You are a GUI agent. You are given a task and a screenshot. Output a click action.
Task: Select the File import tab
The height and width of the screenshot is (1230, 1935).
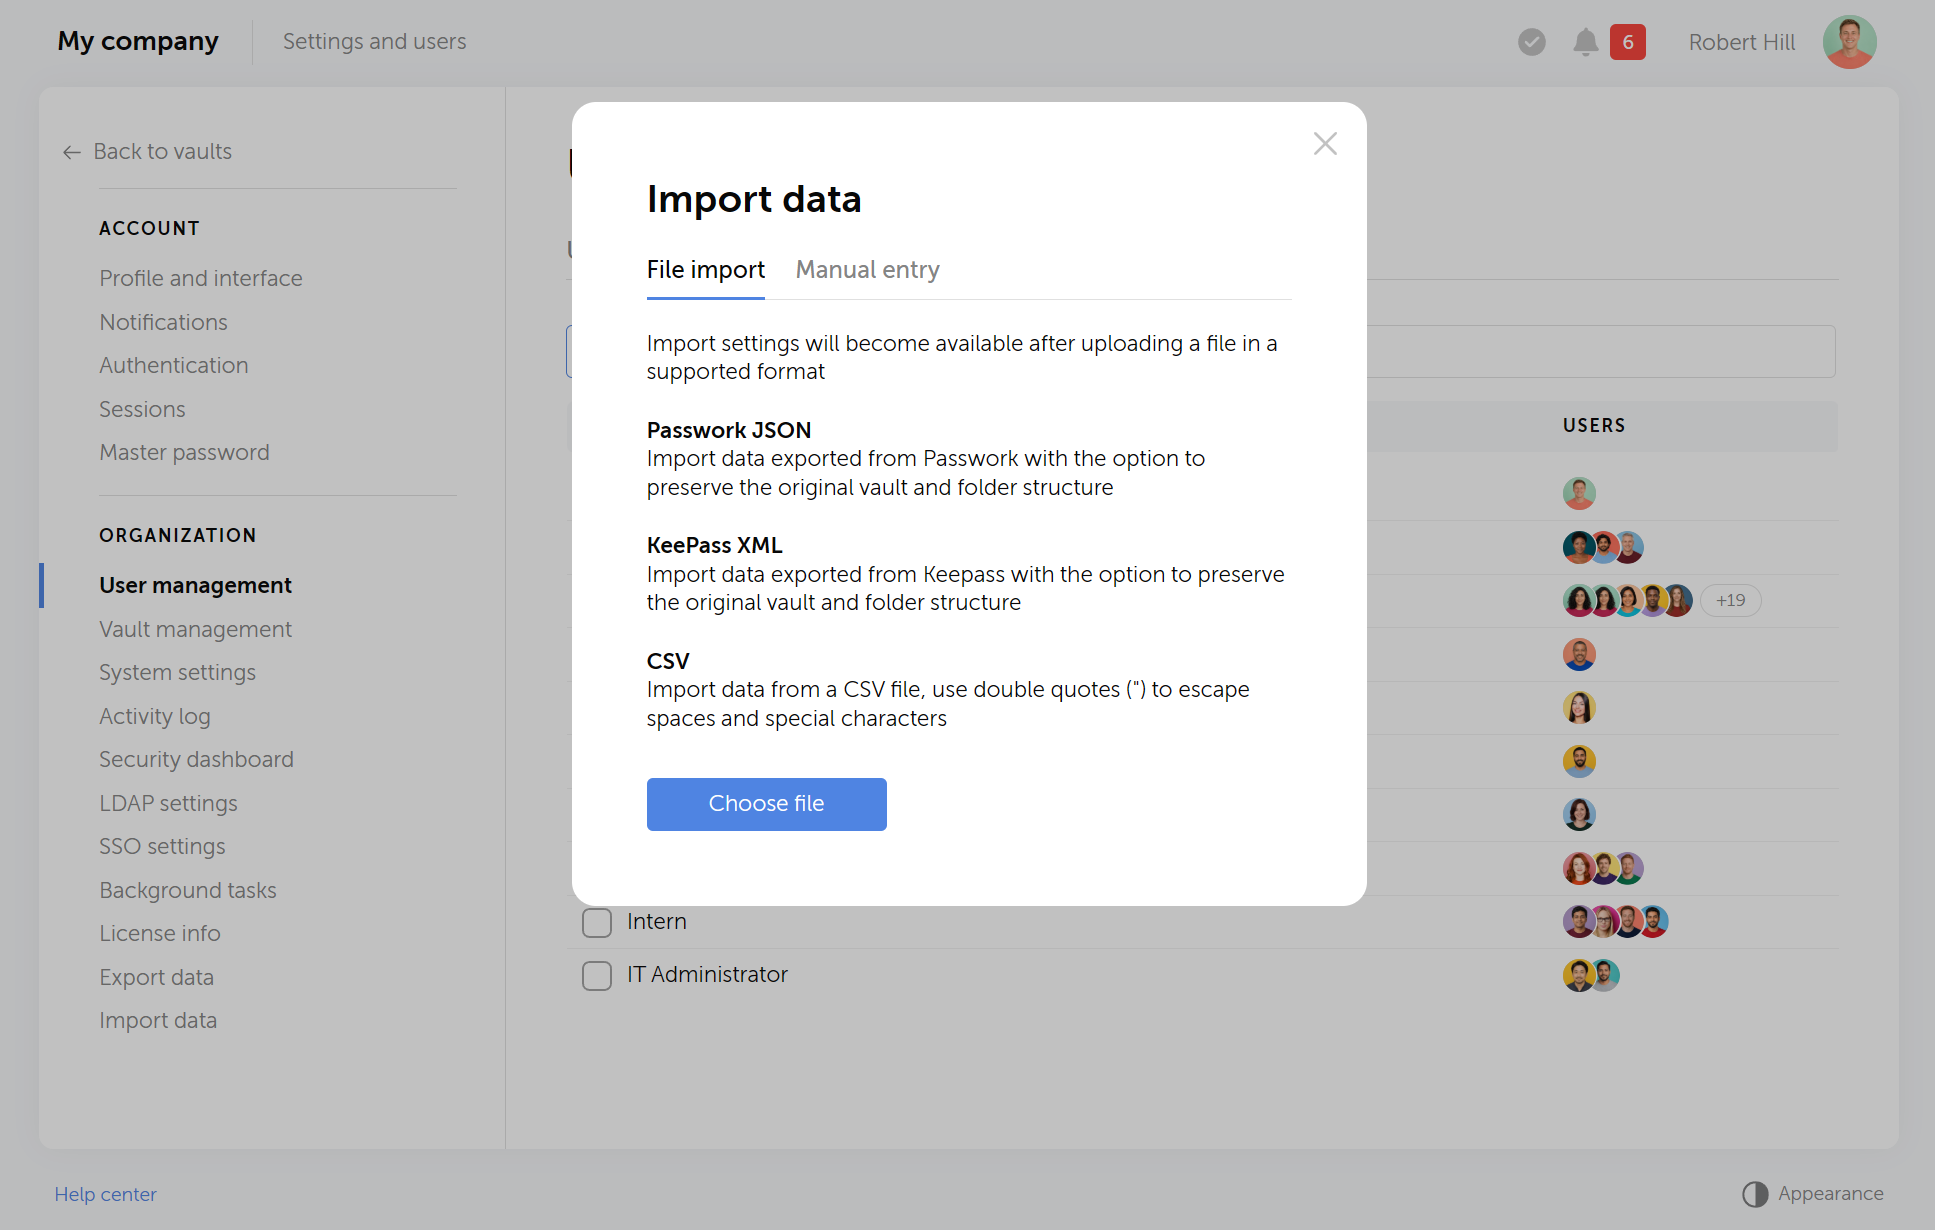(x=706, y=270)
